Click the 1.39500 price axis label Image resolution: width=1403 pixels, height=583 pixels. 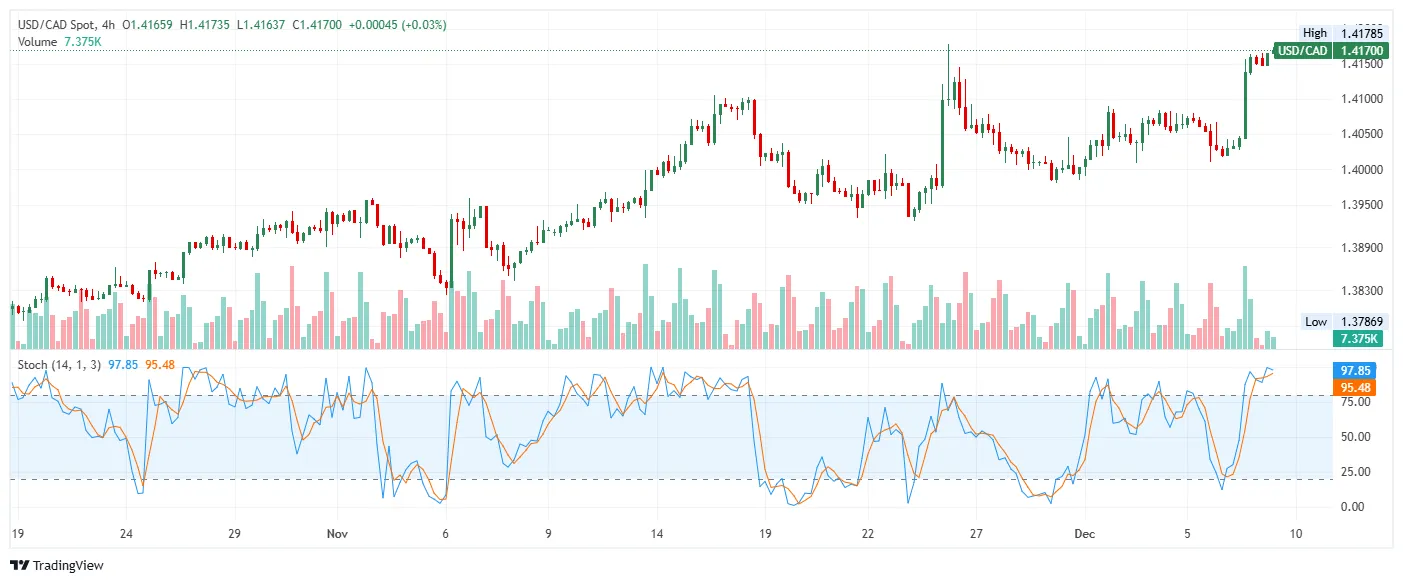tap(1361, 205)
